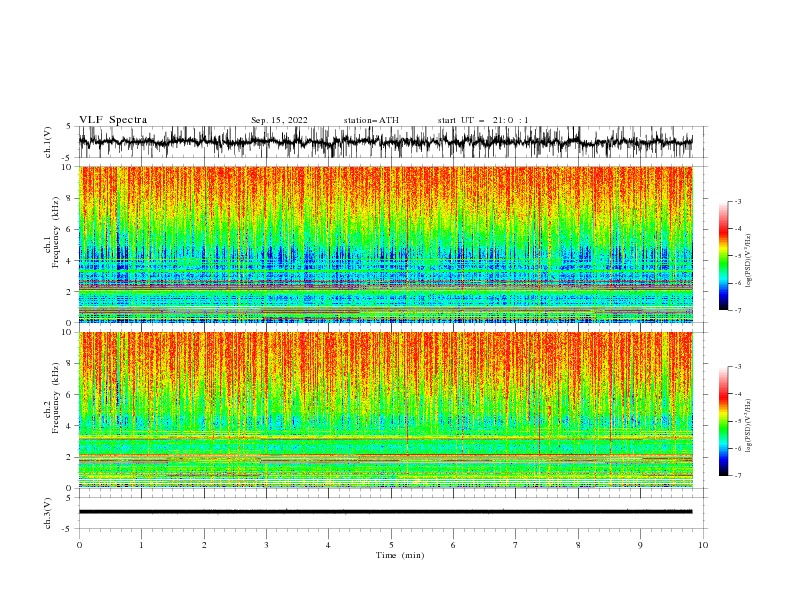The width and height of the screenshot is (792, 612).
Task: Click the time axis tick label 1
Action: pyautogui.click(x=141, y=545)
